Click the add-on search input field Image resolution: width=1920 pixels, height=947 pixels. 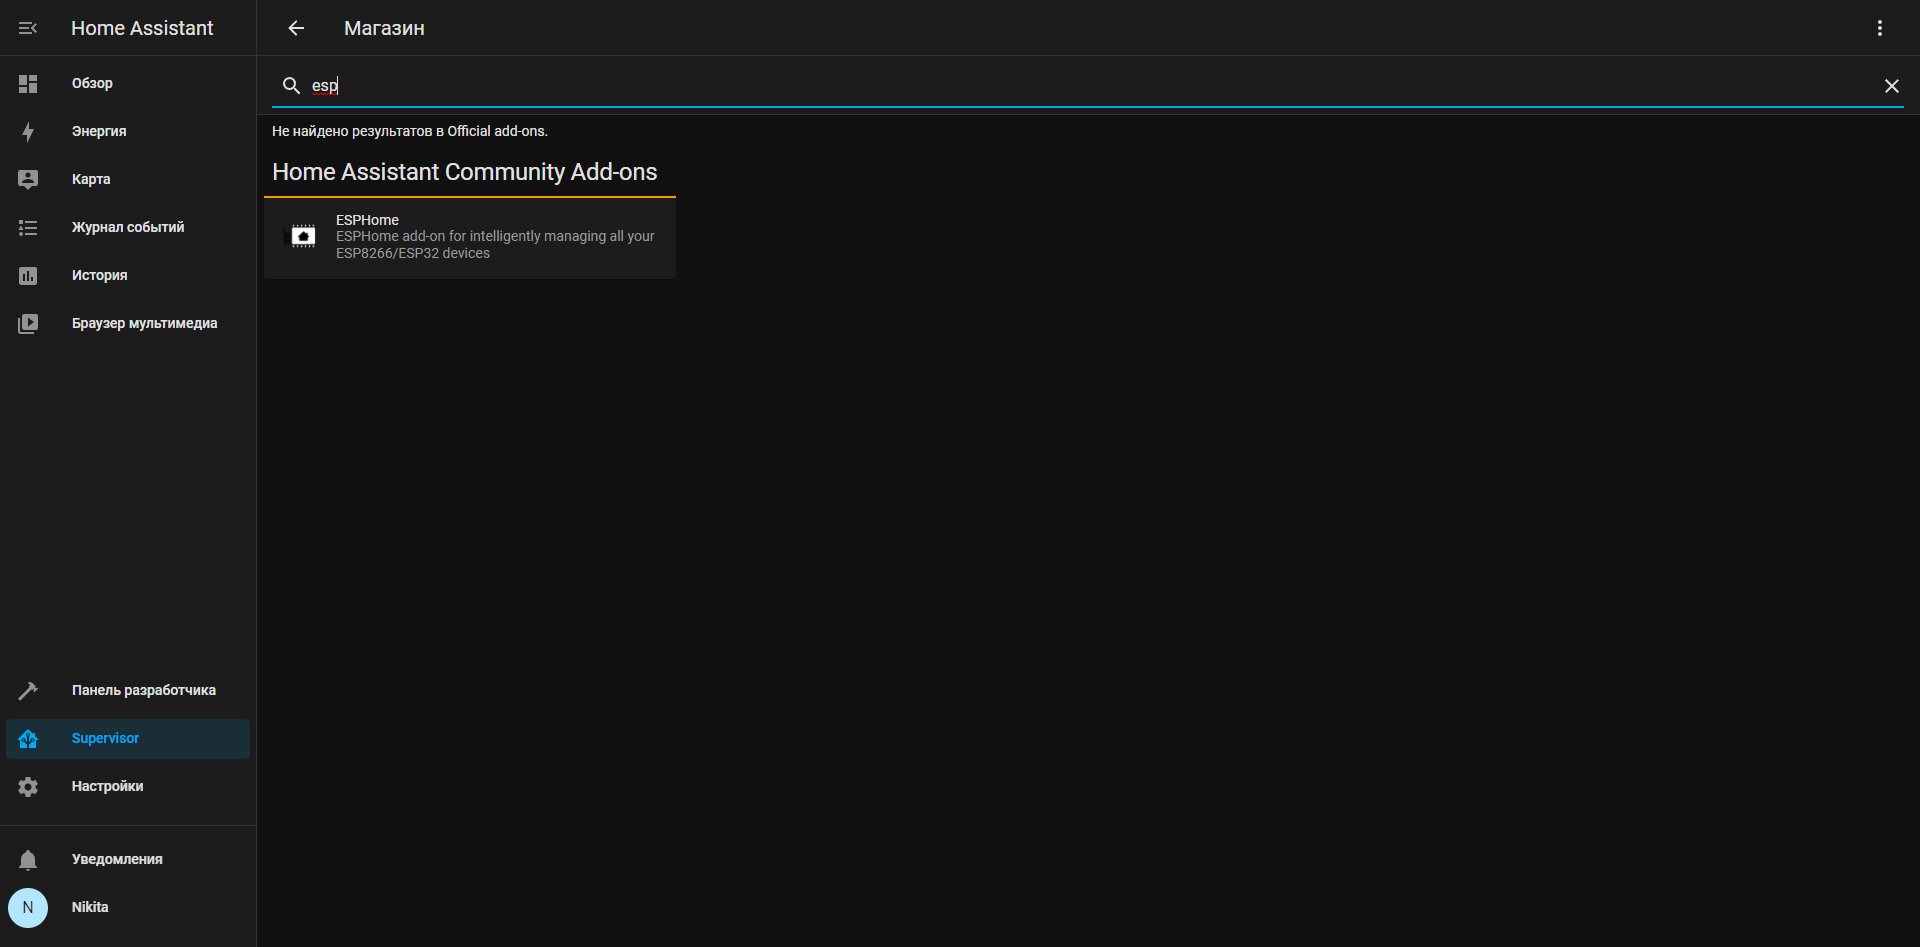coord(1090,86)
